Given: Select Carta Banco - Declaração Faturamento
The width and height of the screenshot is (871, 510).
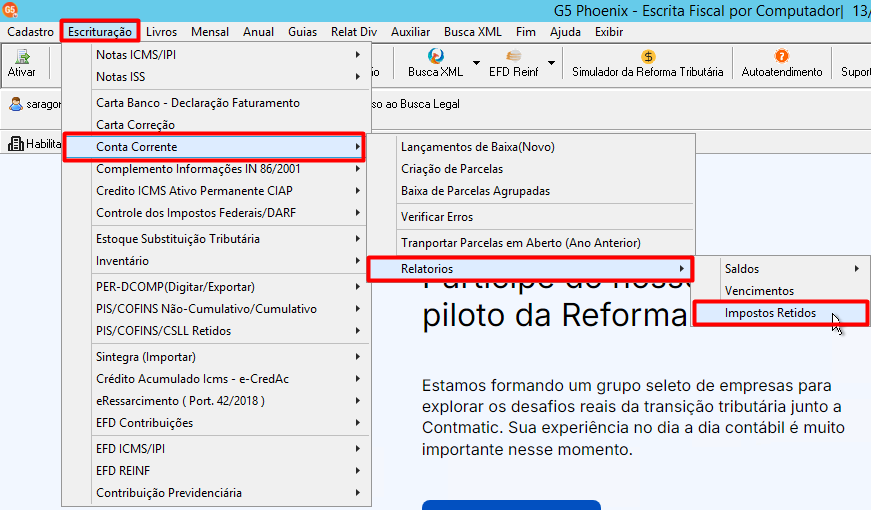Looking at the screenshot, I should click(216, 103).
